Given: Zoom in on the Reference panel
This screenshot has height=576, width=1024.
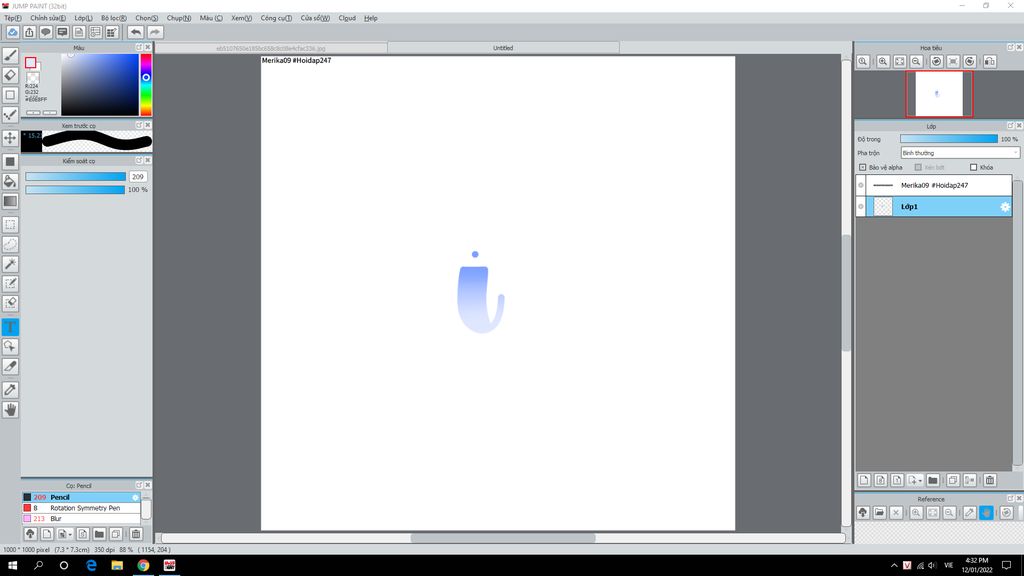Looking at the screenshot, I should pyautogui.click(x=916, y=513).
